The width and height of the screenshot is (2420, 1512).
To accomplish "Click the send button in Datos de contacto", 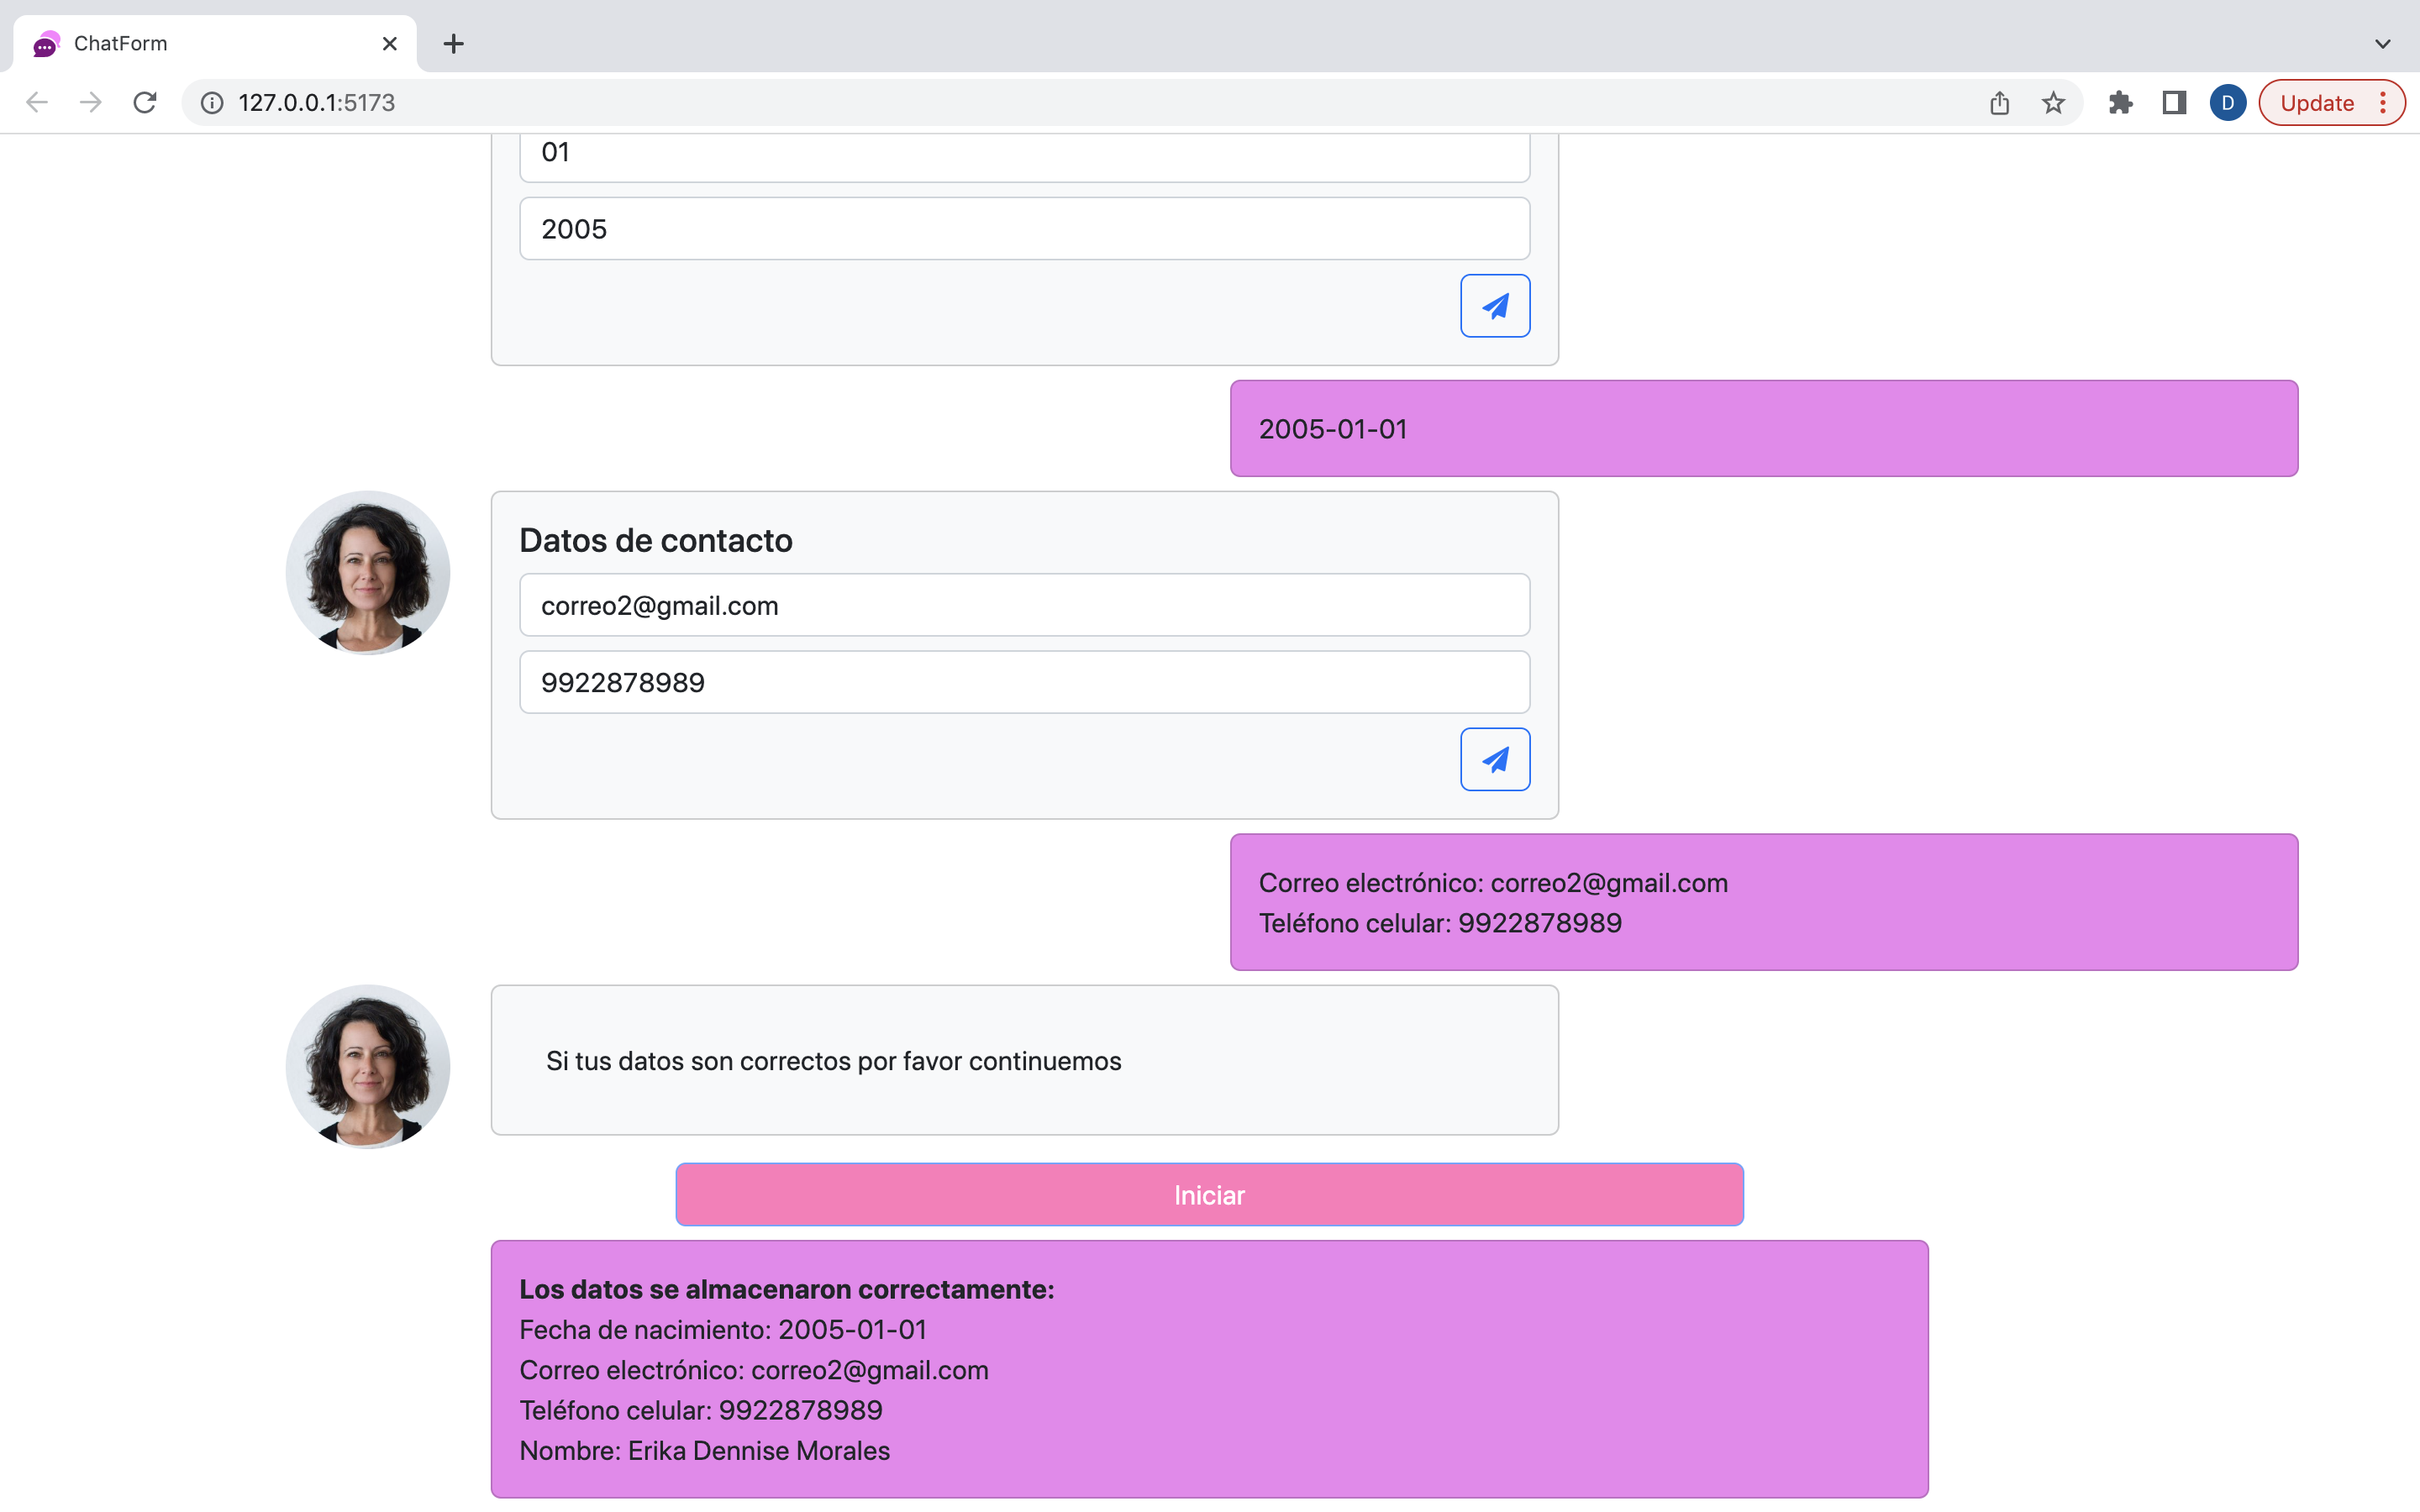I will (x=1494, y=759).
